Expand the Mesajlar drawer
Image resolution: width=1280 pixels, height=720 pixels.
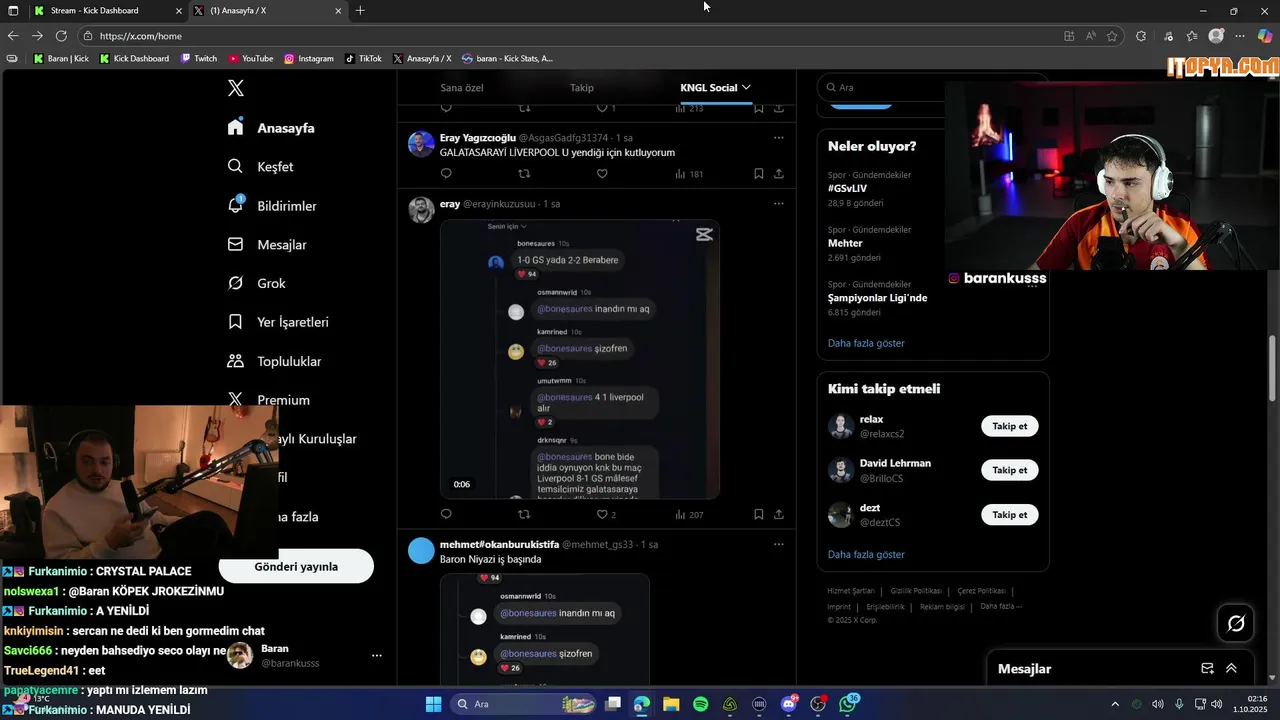(x=1231, y=669)
